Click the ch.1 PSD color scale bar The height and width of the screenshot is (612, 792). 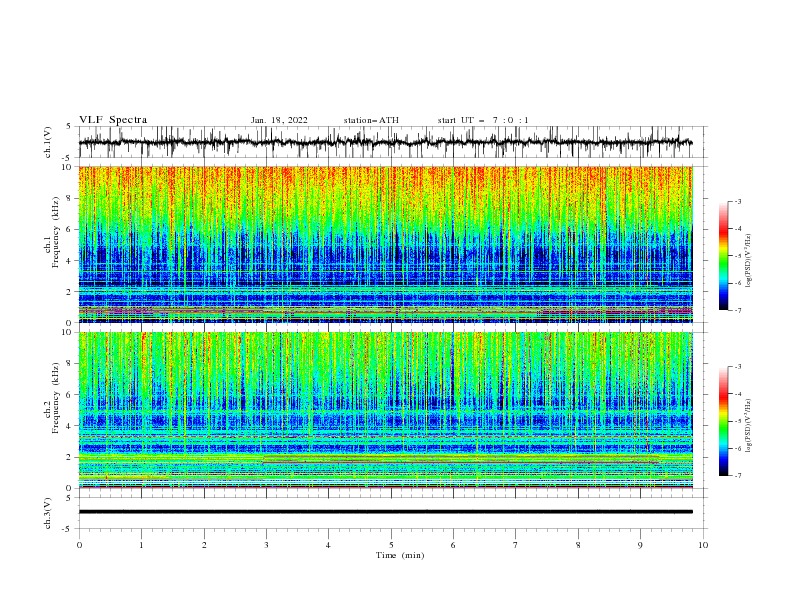click(723, 256)
